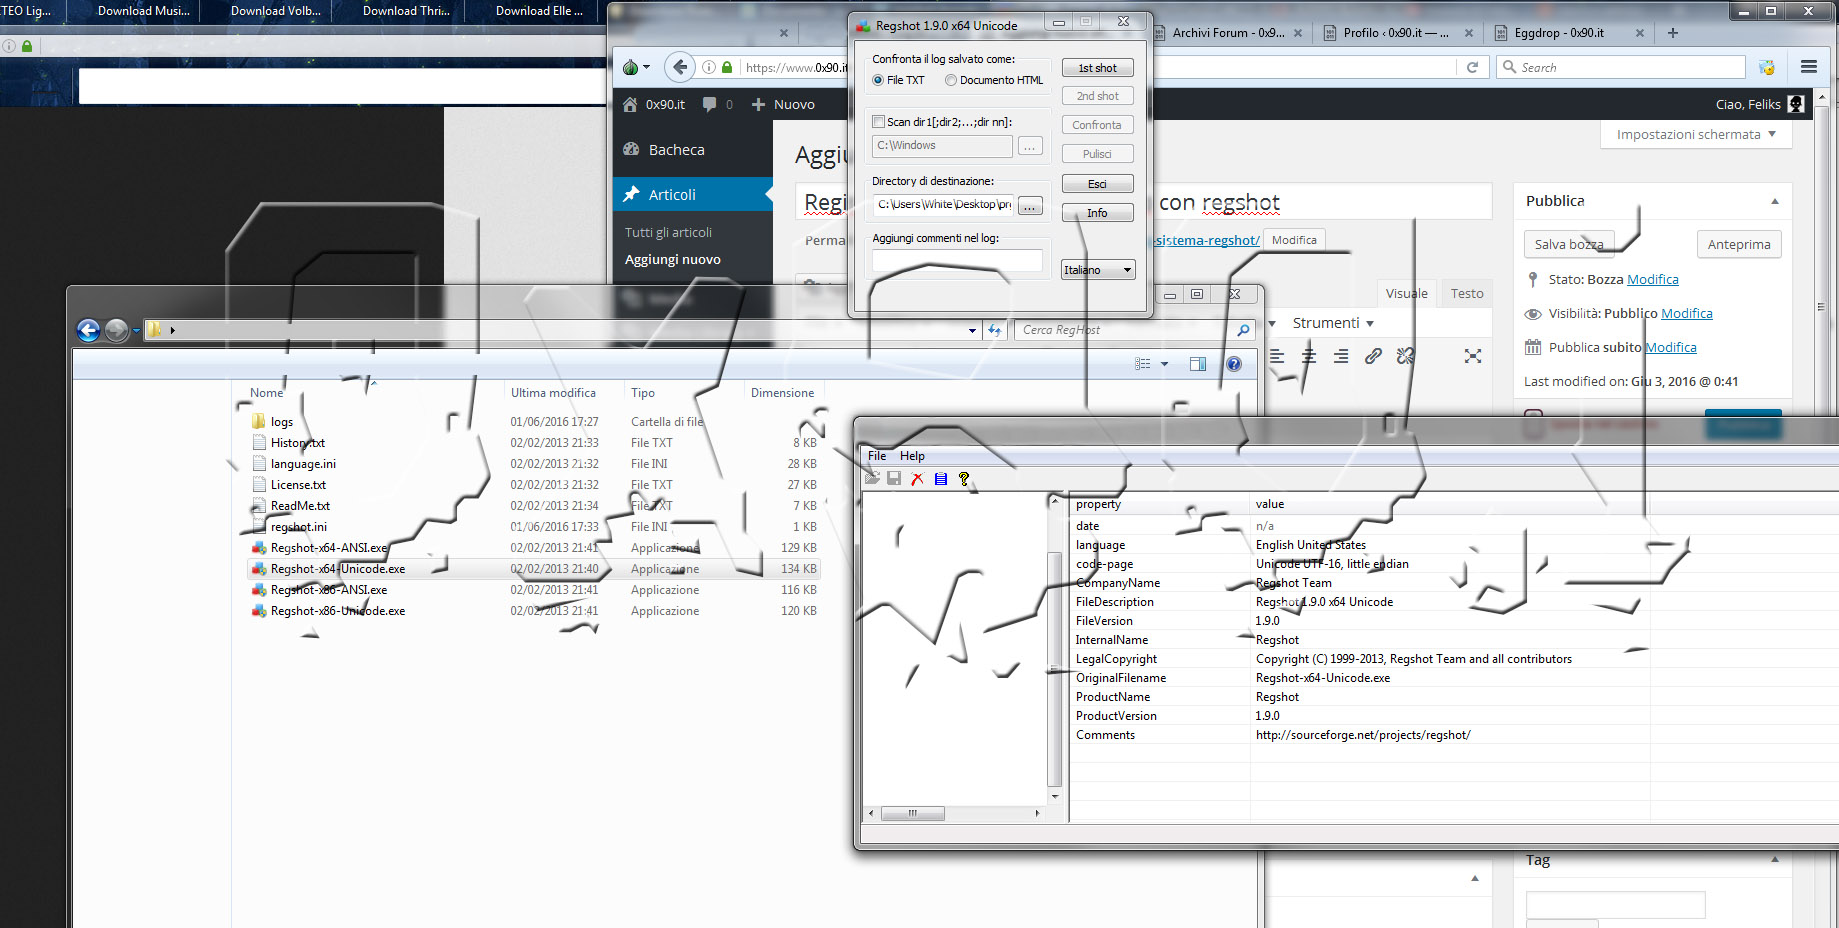Click the Modifica permalink button
Image resolution: width=1839 pixels, height=928 pixels.
[x=1294, y=240]
